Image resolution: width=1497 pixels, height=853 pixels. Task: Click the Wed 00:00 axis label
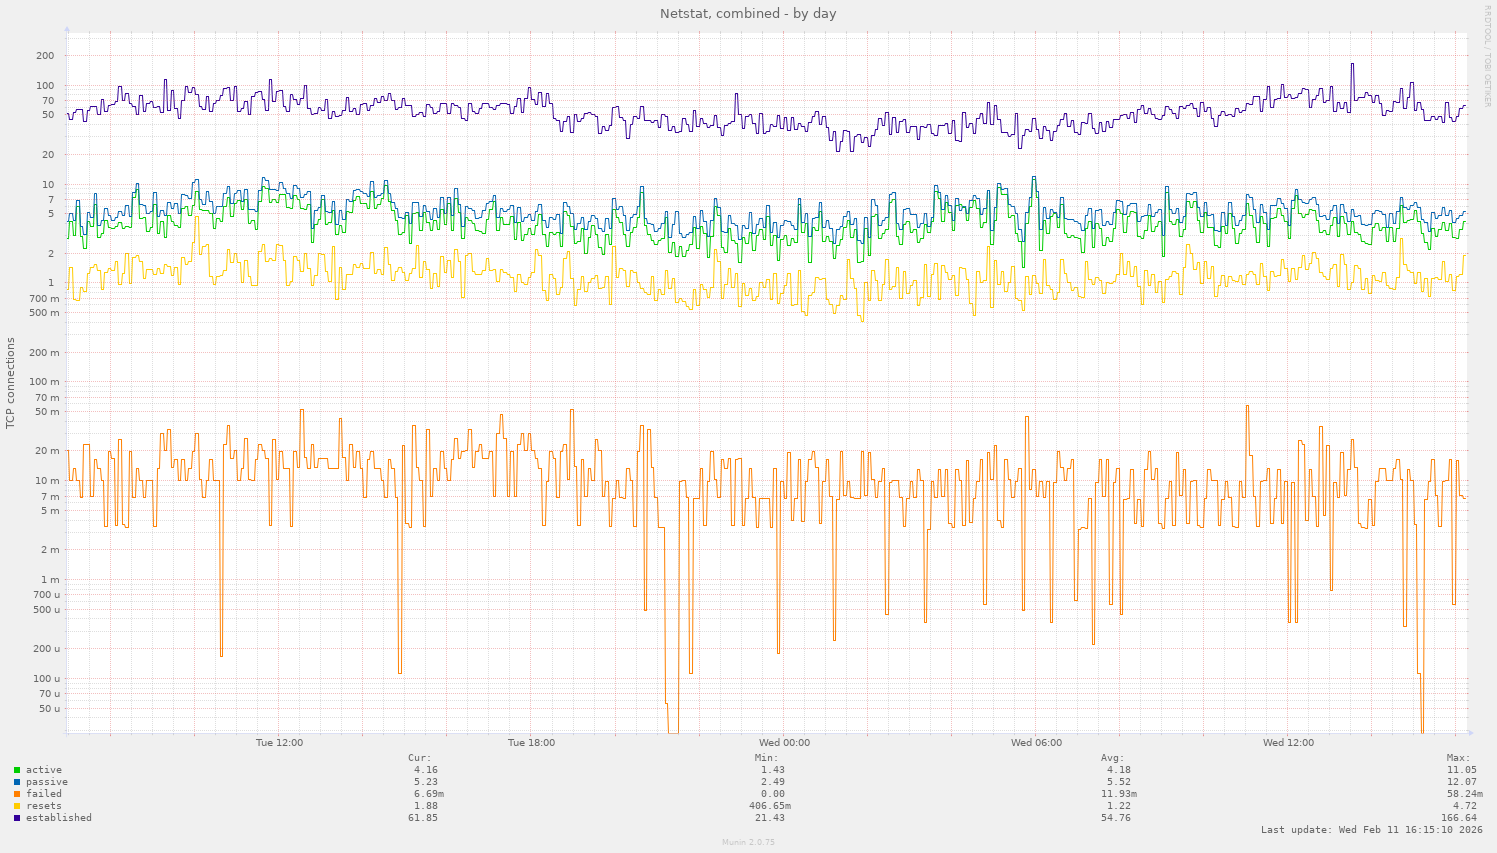(x=785, y=742)
